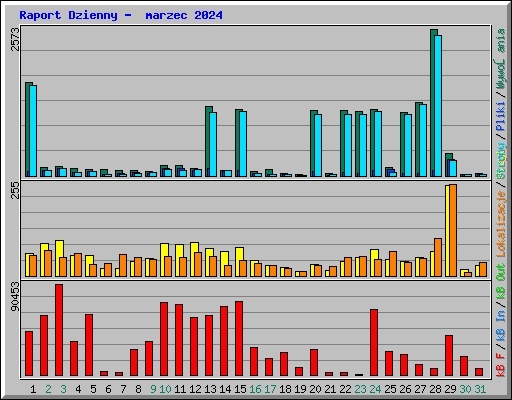This screenshot has height=400, width=512.
Task: Click day label 21 on the axis
Action: tap(330, 389)
